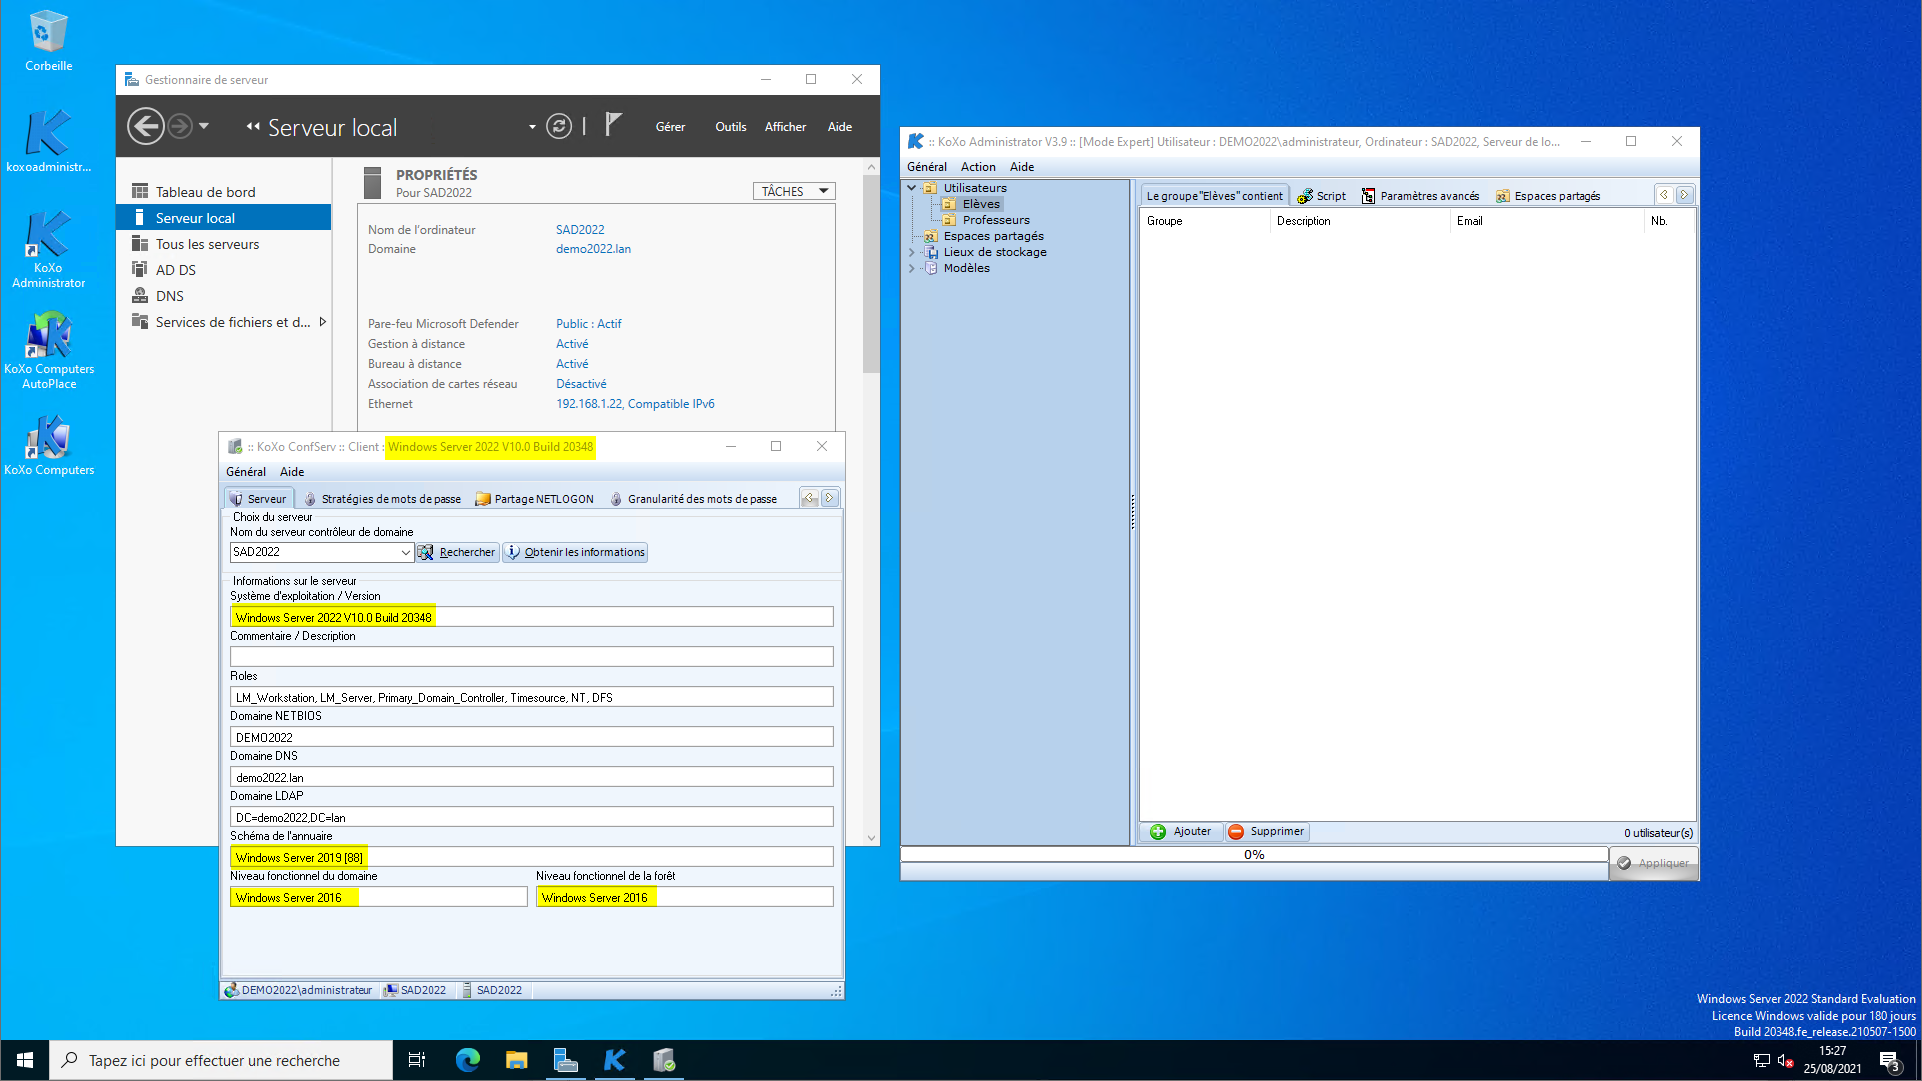
Task: Launch the KoXo Computers AutoPlace shortcut
Action: coord(48,350)
